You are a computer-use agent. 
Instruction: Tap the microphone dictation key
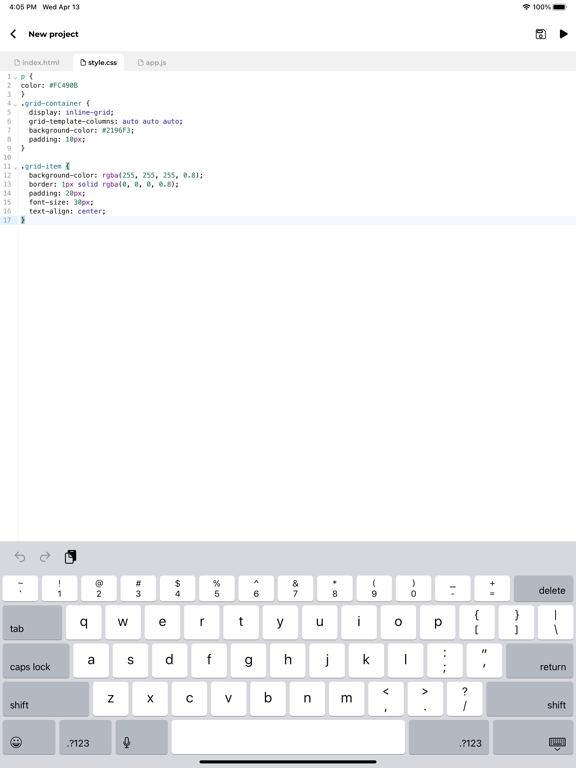click(142, 737)
